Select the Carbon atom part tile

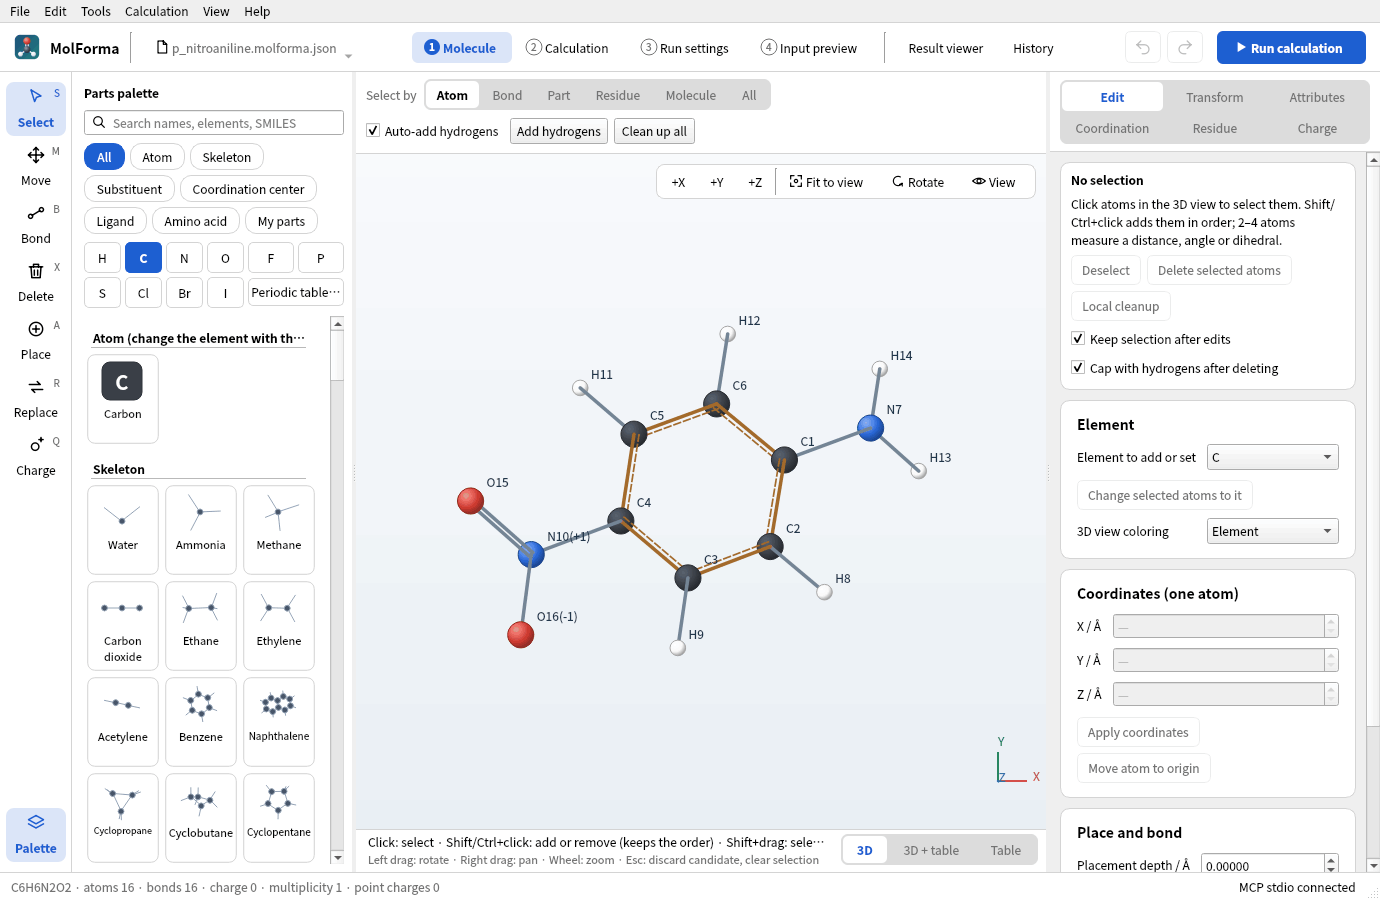(123, 398)
